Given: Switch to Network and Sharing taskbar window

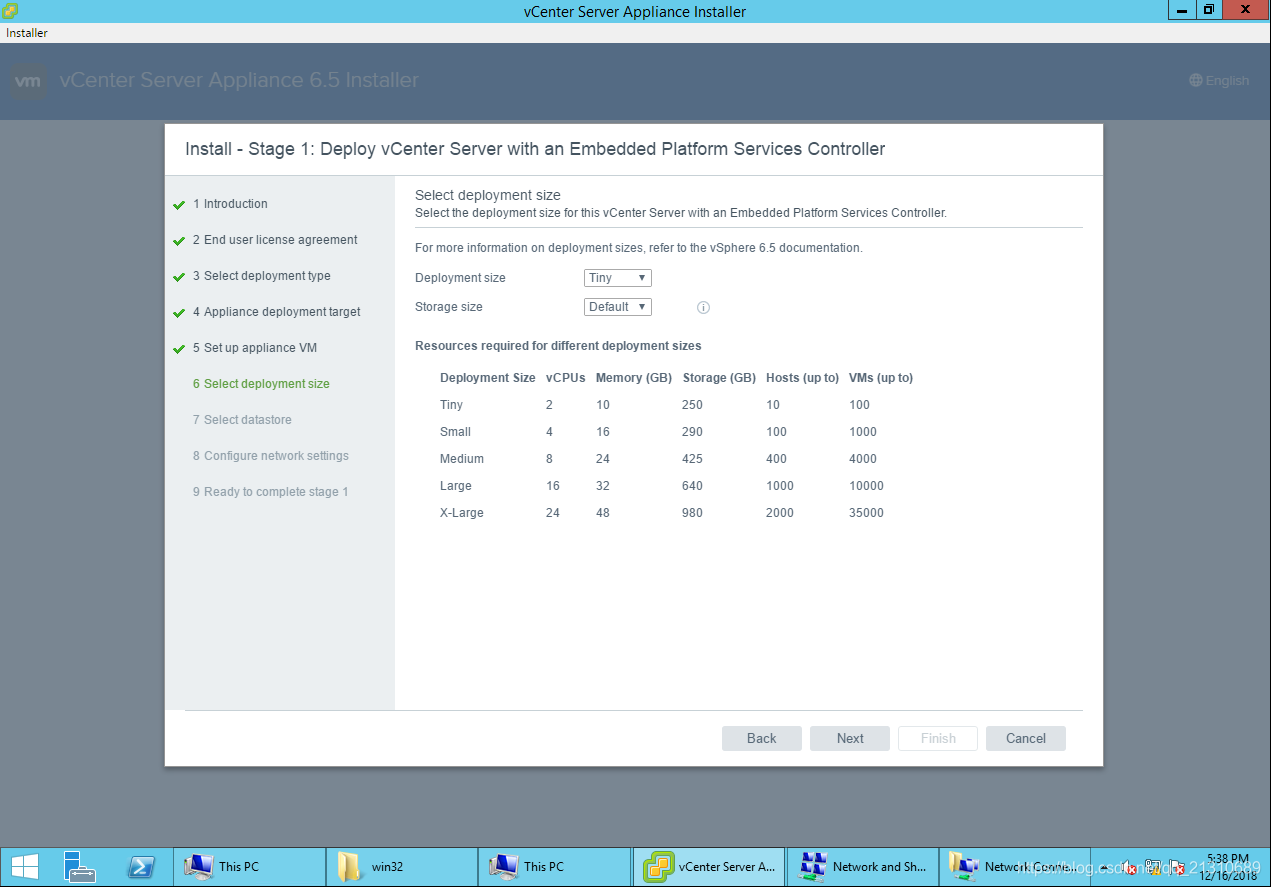Looking at the screenshot, I should [x=862, y=866].
